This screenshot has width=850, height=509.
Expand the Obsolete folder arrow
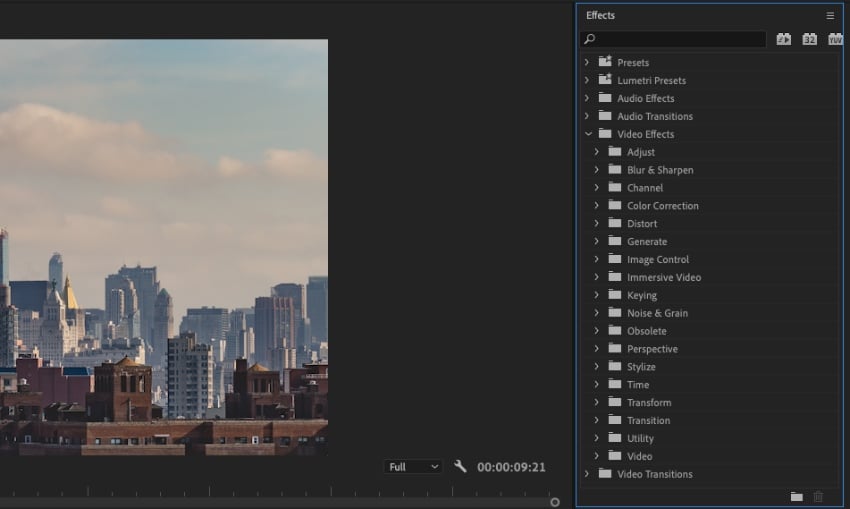pos(596,331)
